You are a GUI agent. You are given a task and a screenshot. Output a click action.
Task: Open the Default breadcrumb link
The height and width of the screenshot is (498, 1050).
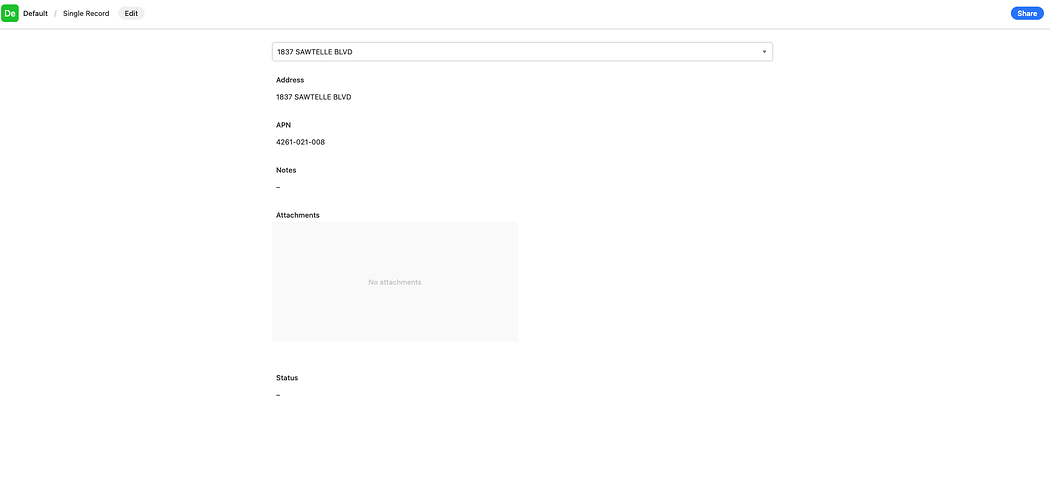coord(35,13)
